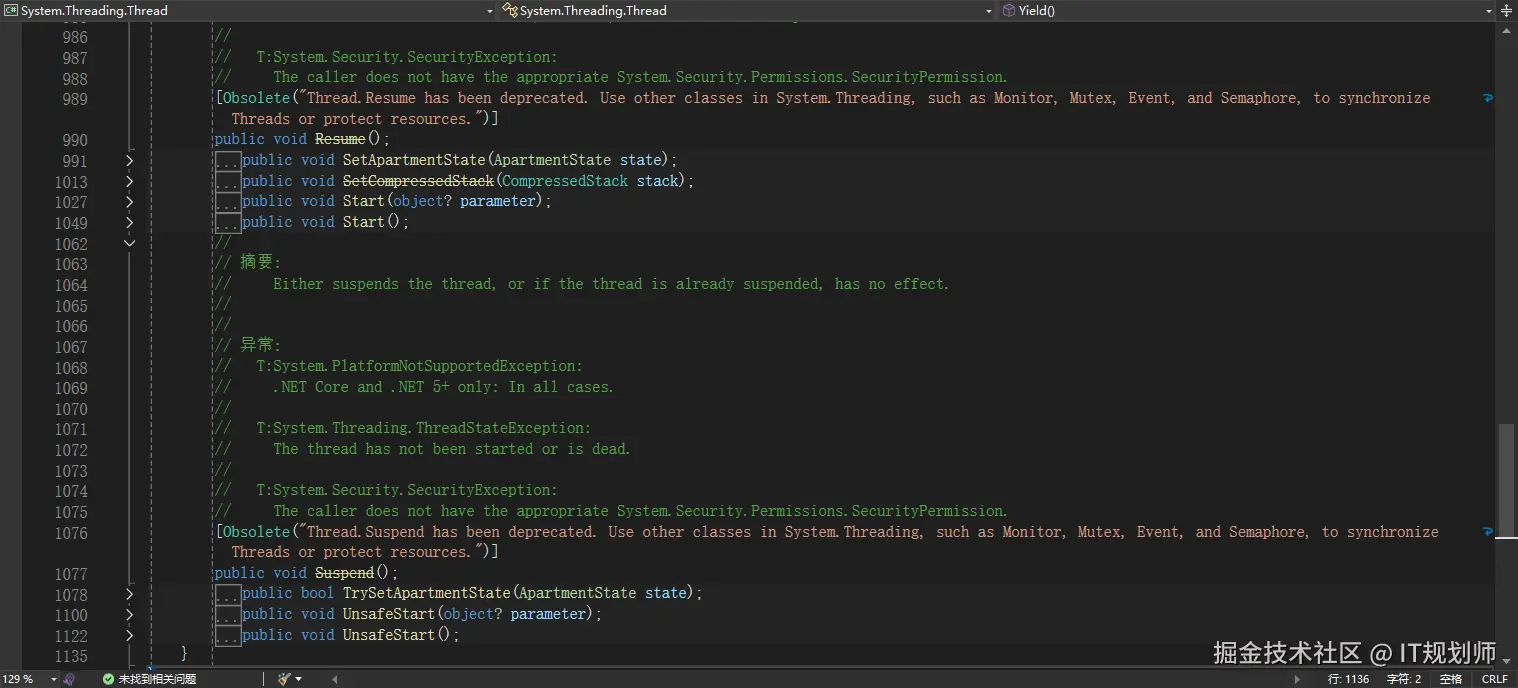Collapse the comment block at line 1062

[x=129, y=243]
